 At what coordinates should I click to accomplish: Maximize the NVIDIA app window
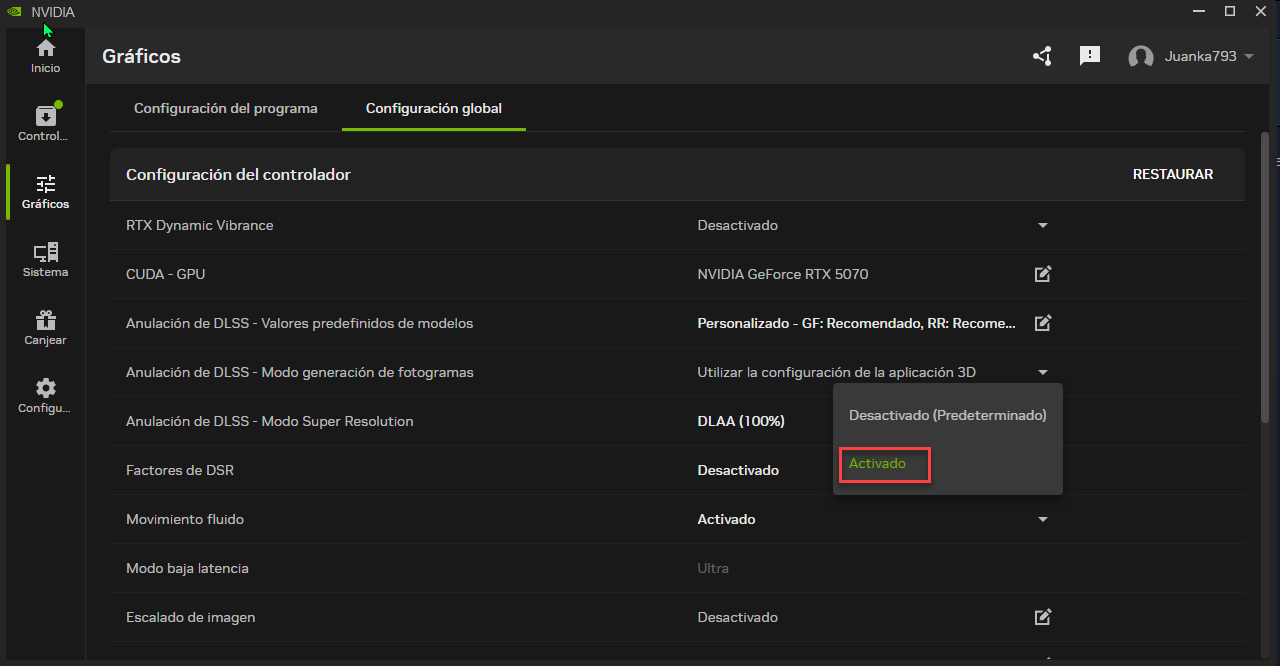pyautogui.click(x=1230, y=11)
